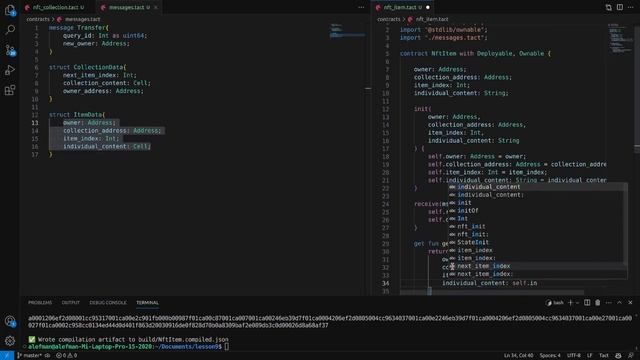Open changes compare icon in right editor
The height and width of the screenshot is (360, 640).
609,7
